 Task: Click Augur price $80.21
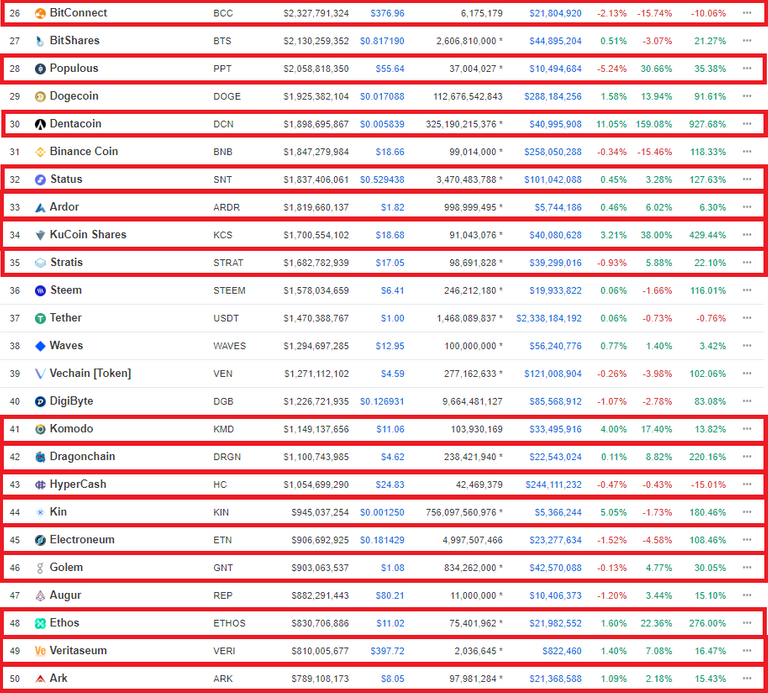(x=390, y=596)
